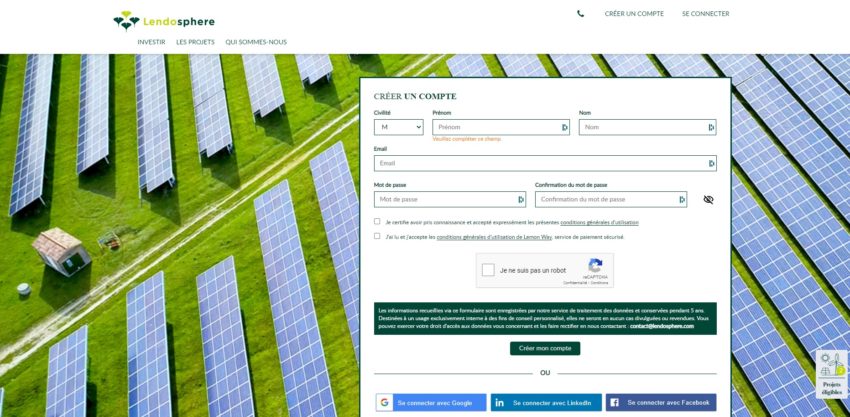Click the Lendosphere logo
The height and width of the screenshot is (417, 850).
pos(164,21)
